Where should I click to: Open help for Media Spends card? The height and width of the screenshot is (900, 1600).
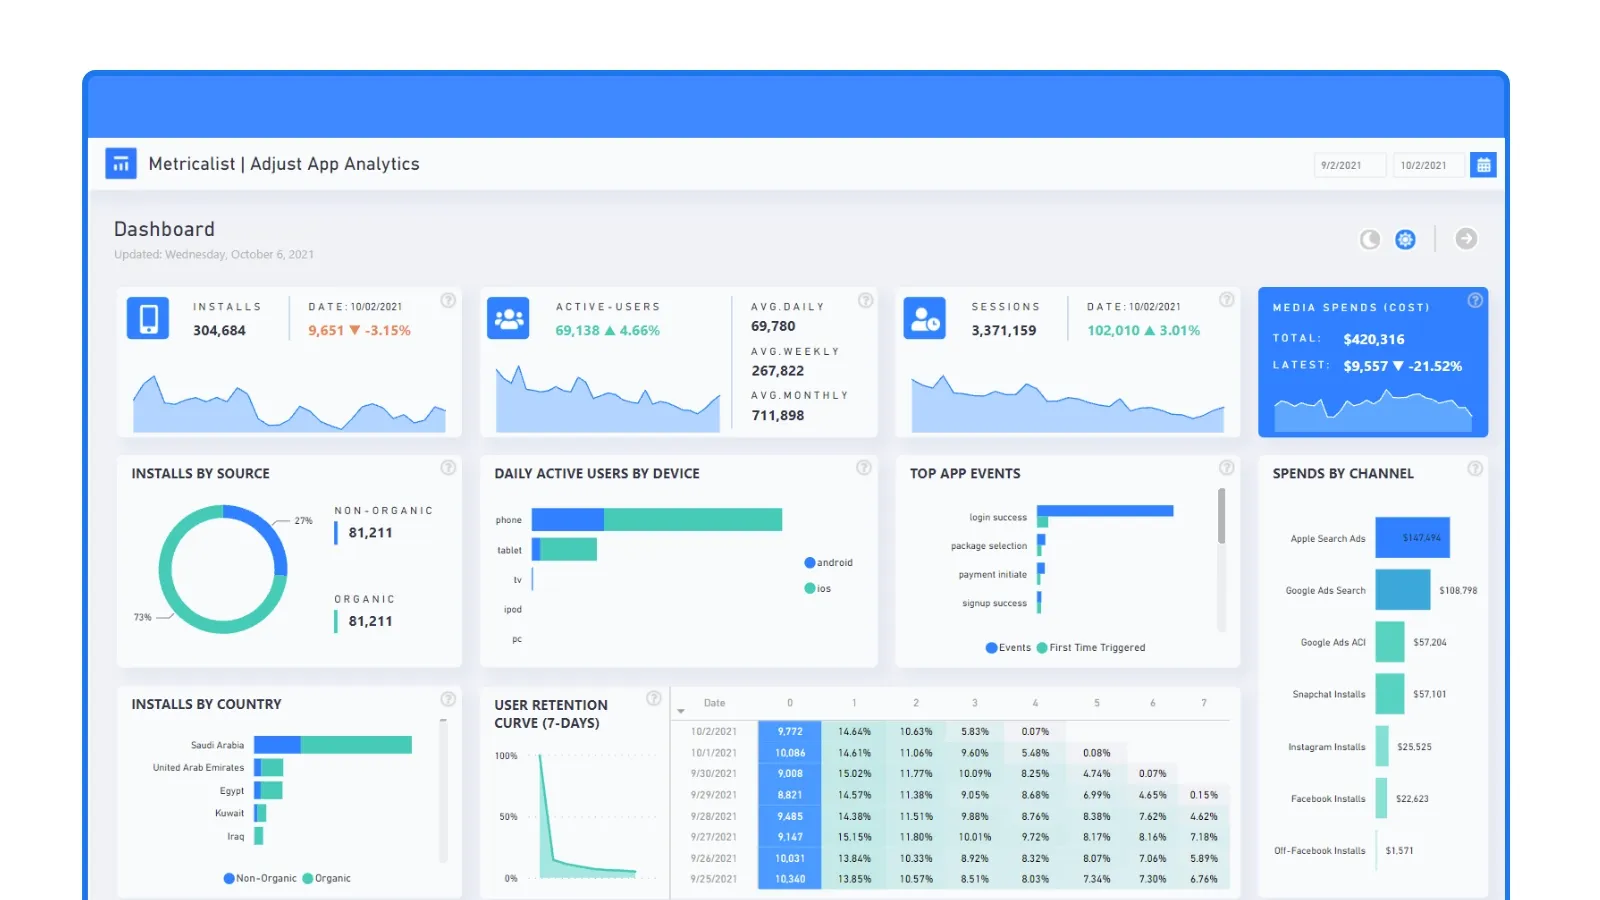[1474, 301]
